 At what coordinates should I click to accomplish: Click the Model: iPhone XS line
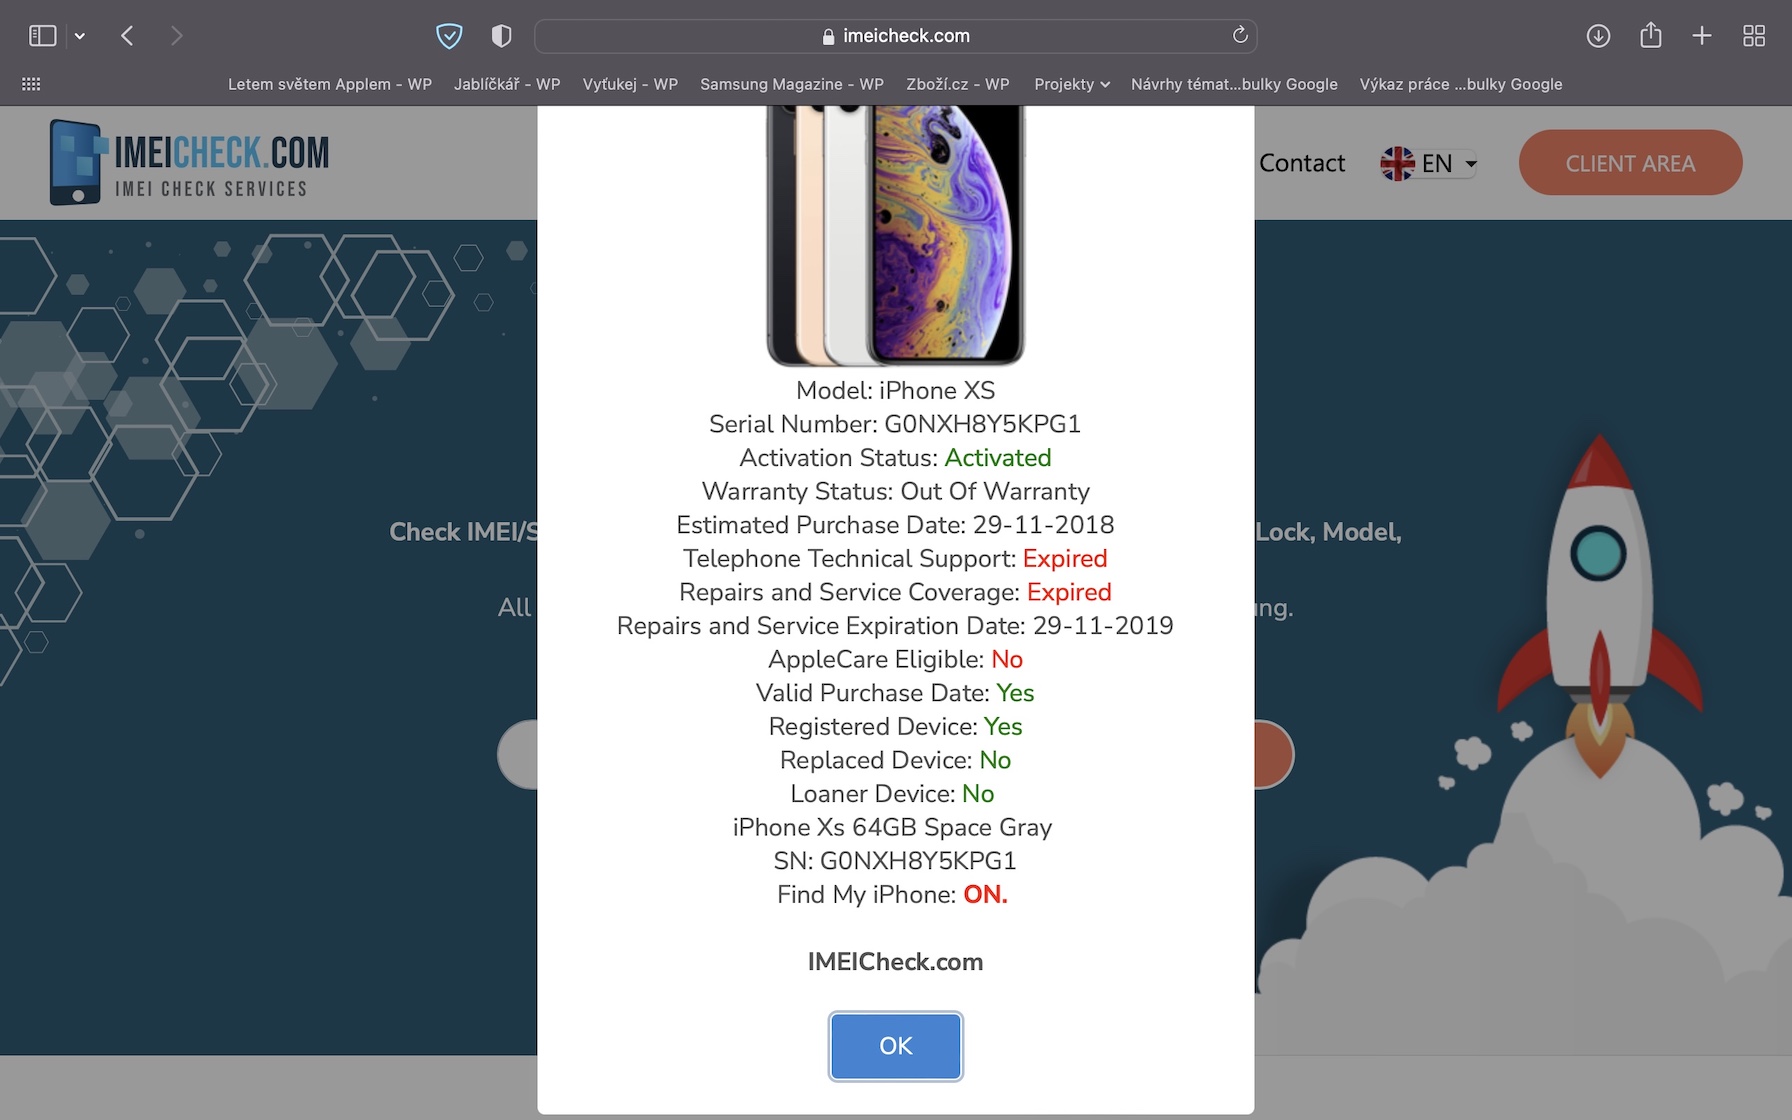896,390
